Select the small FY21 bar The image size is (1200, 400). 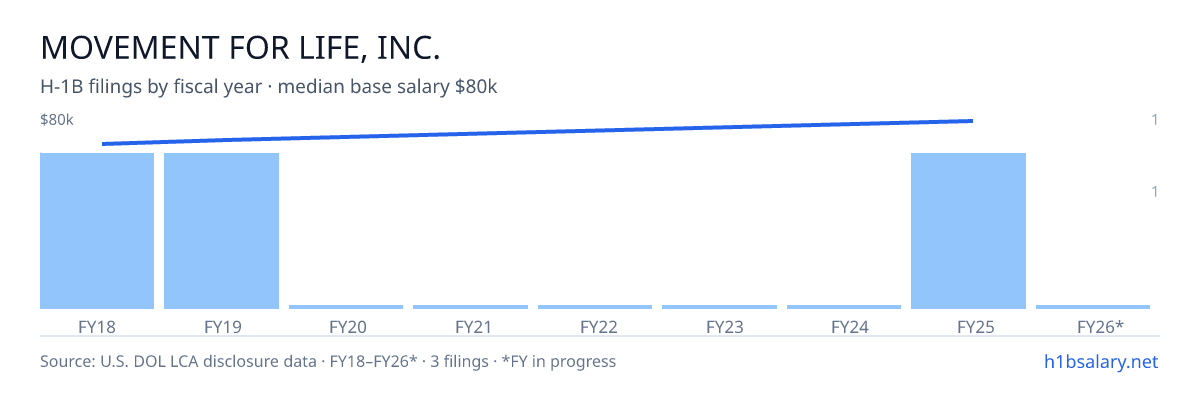[x=470, y=307]
